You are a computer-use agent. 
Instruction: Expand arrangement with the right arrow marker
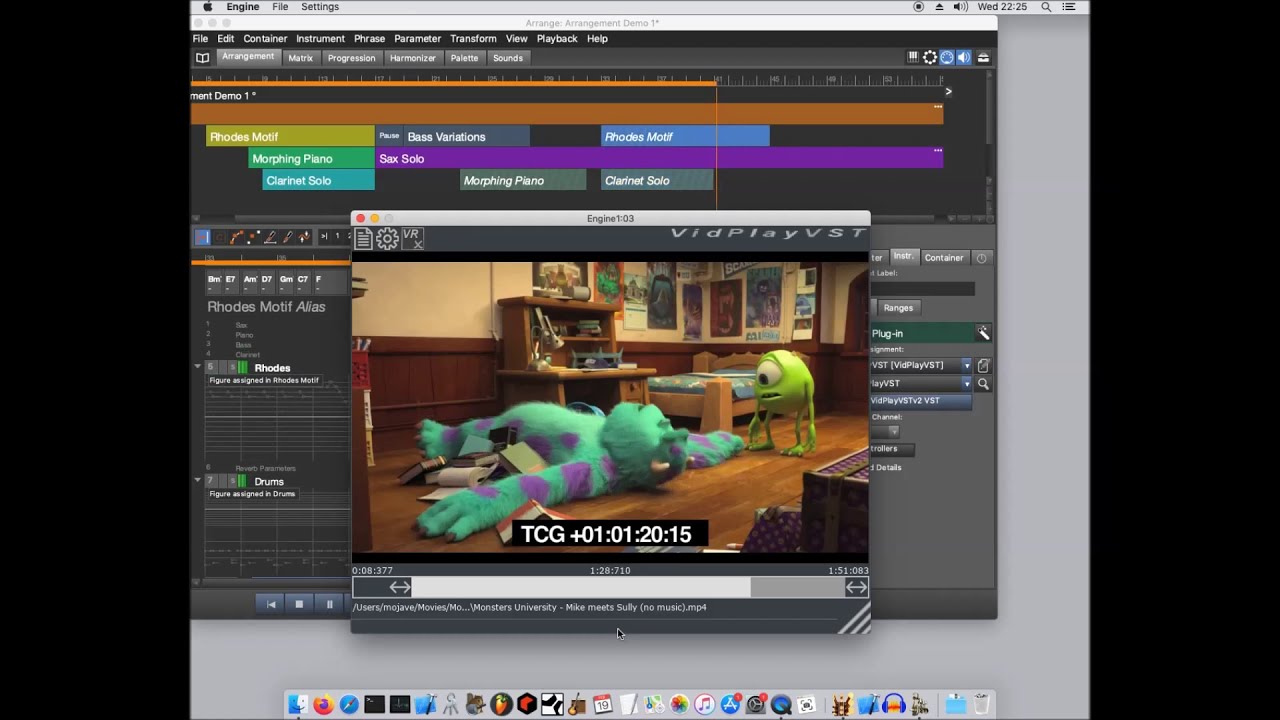(x=948, y=91)
